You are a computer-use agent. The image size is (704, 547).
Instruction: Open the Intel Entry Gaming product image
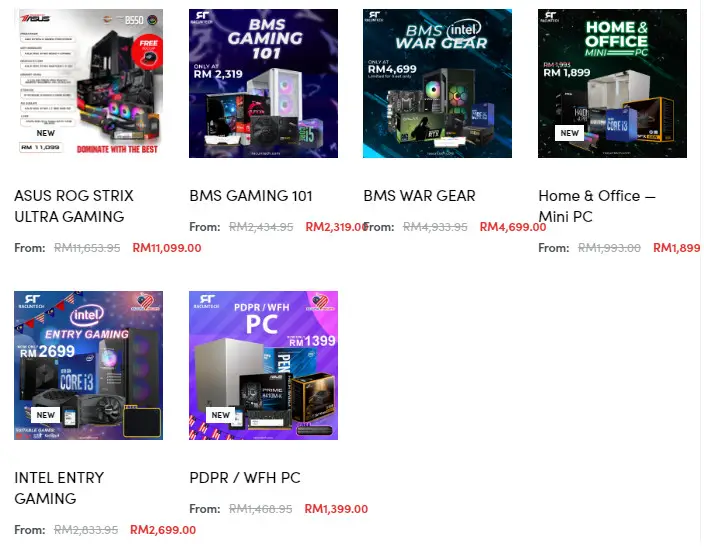pos(88,365)
